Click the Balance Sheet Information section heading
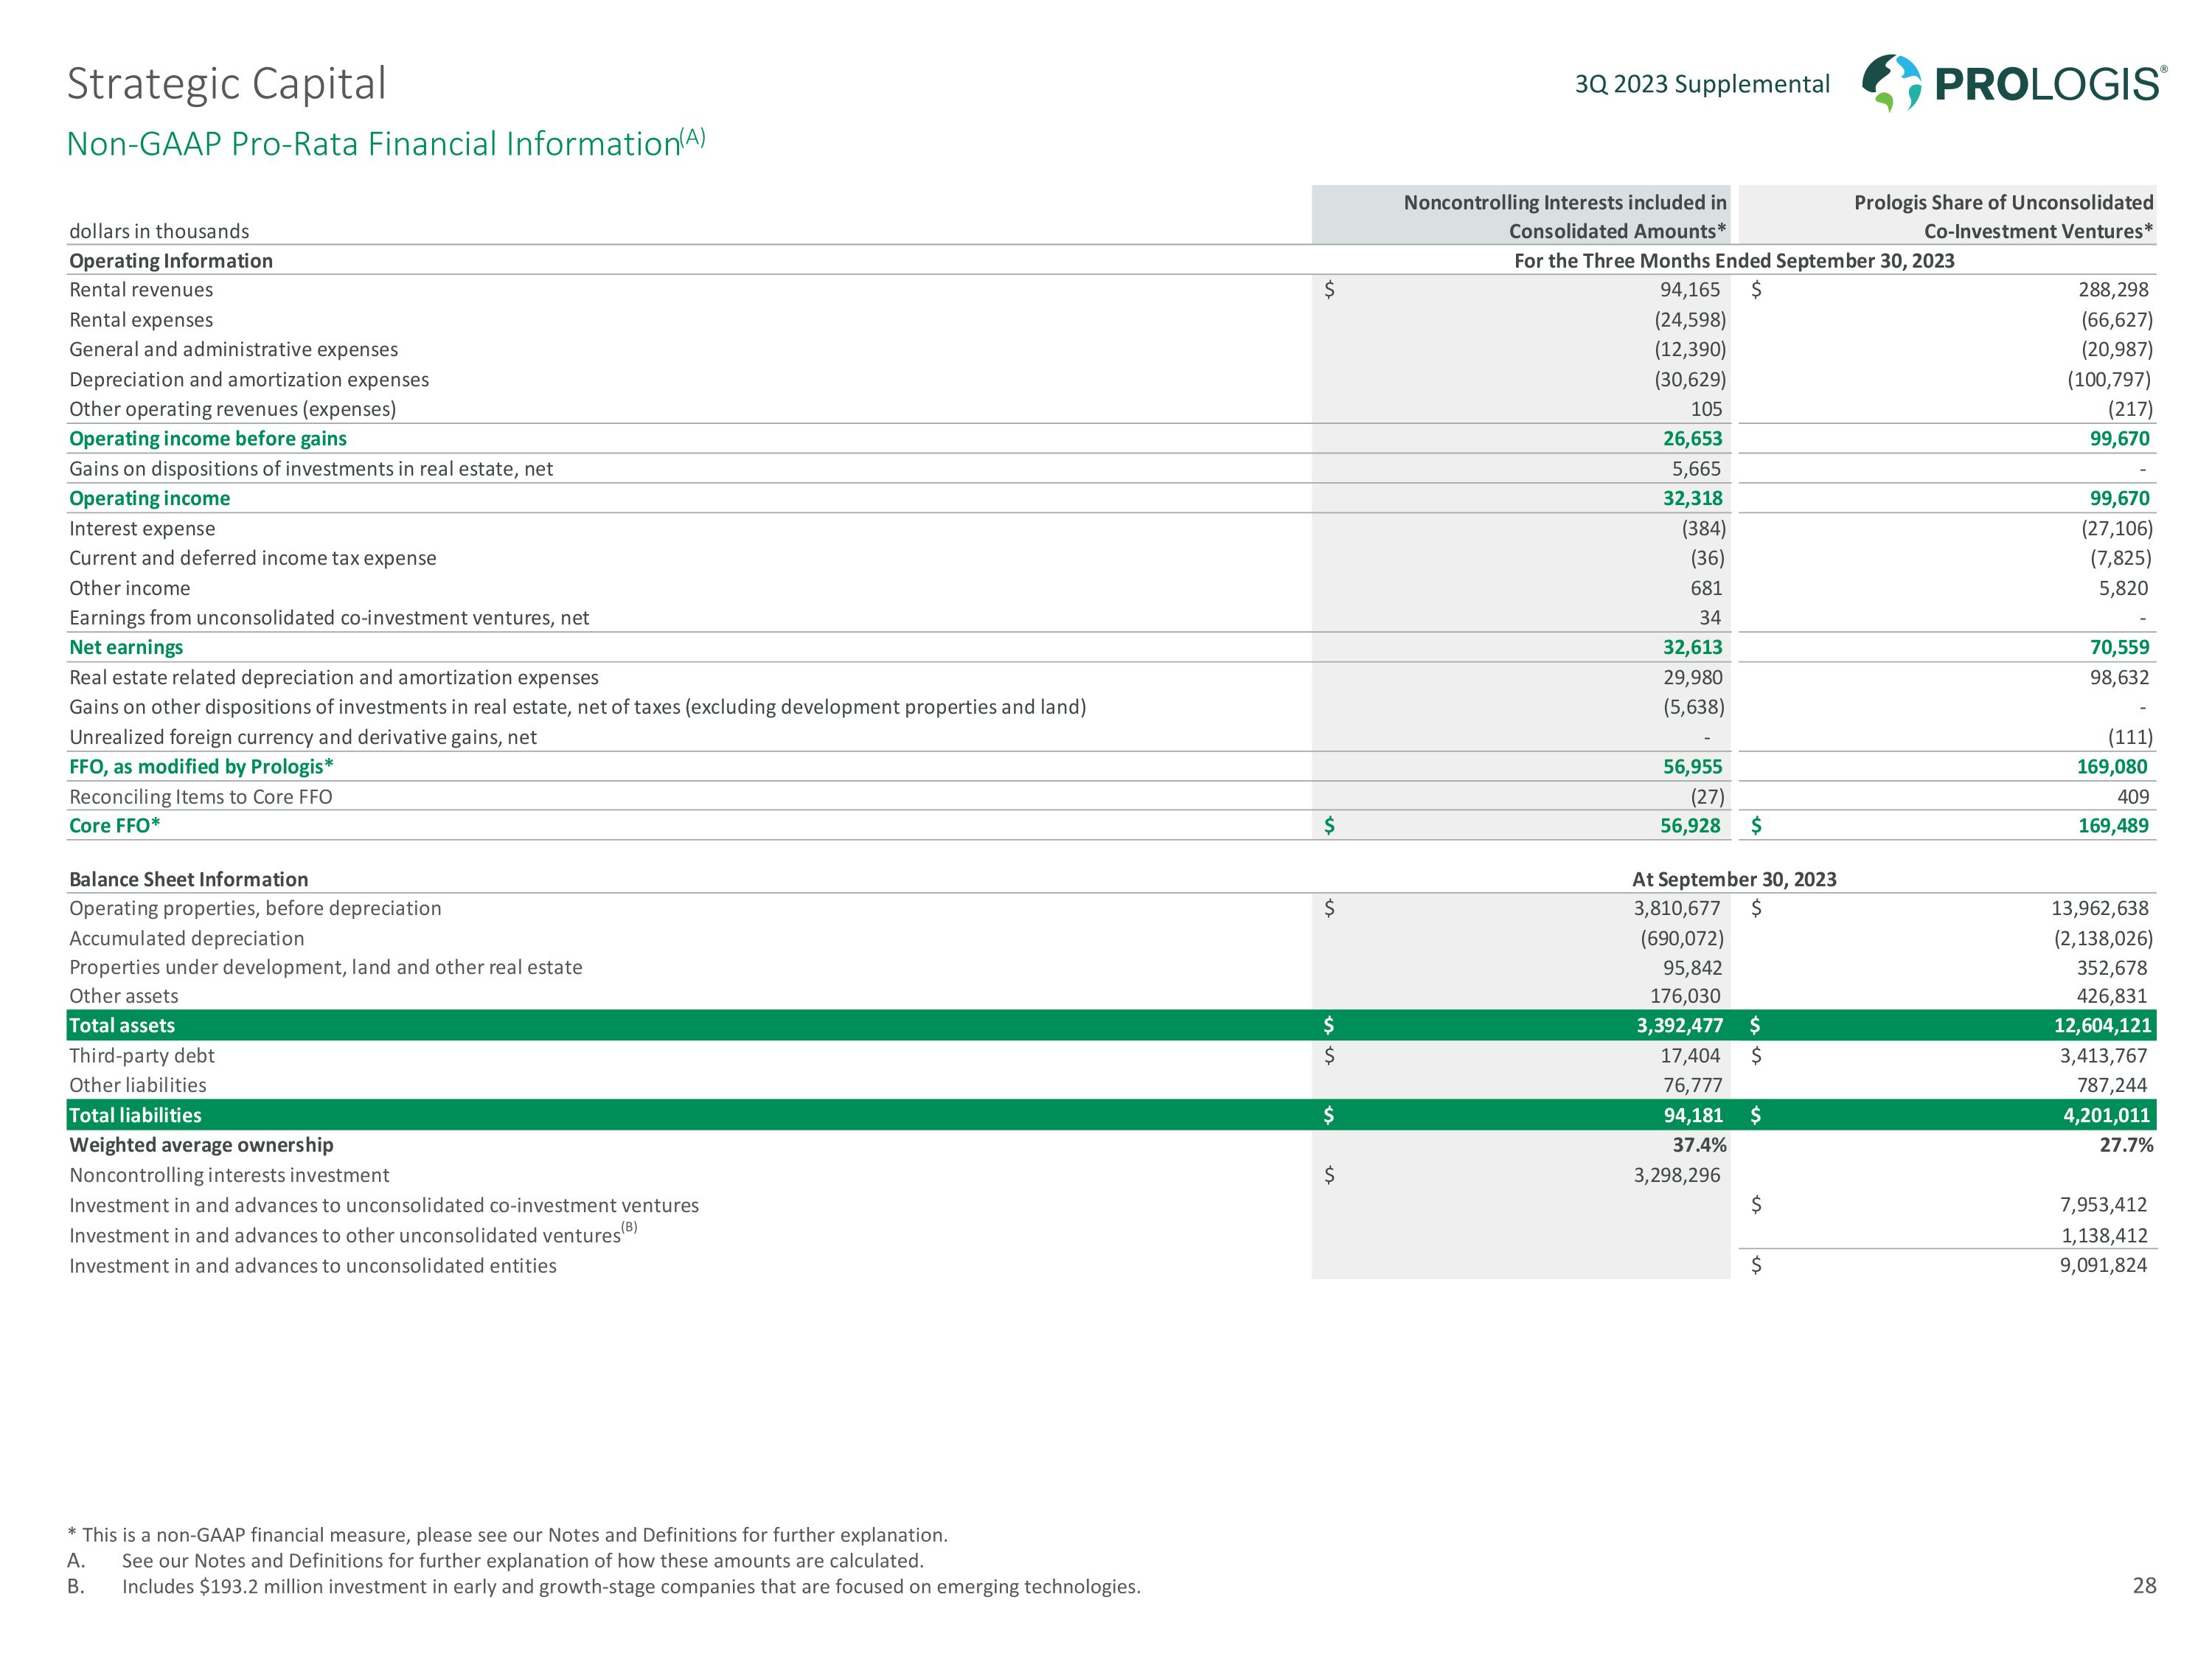The image size is (2212, 1659). tap(188, 879)
